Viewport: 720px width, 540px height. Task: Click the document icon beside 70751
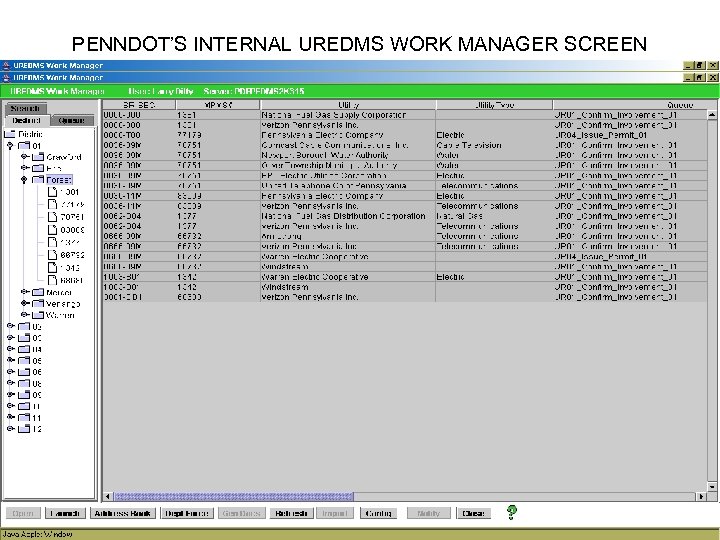pyautogui.click(x=52, y=217)
